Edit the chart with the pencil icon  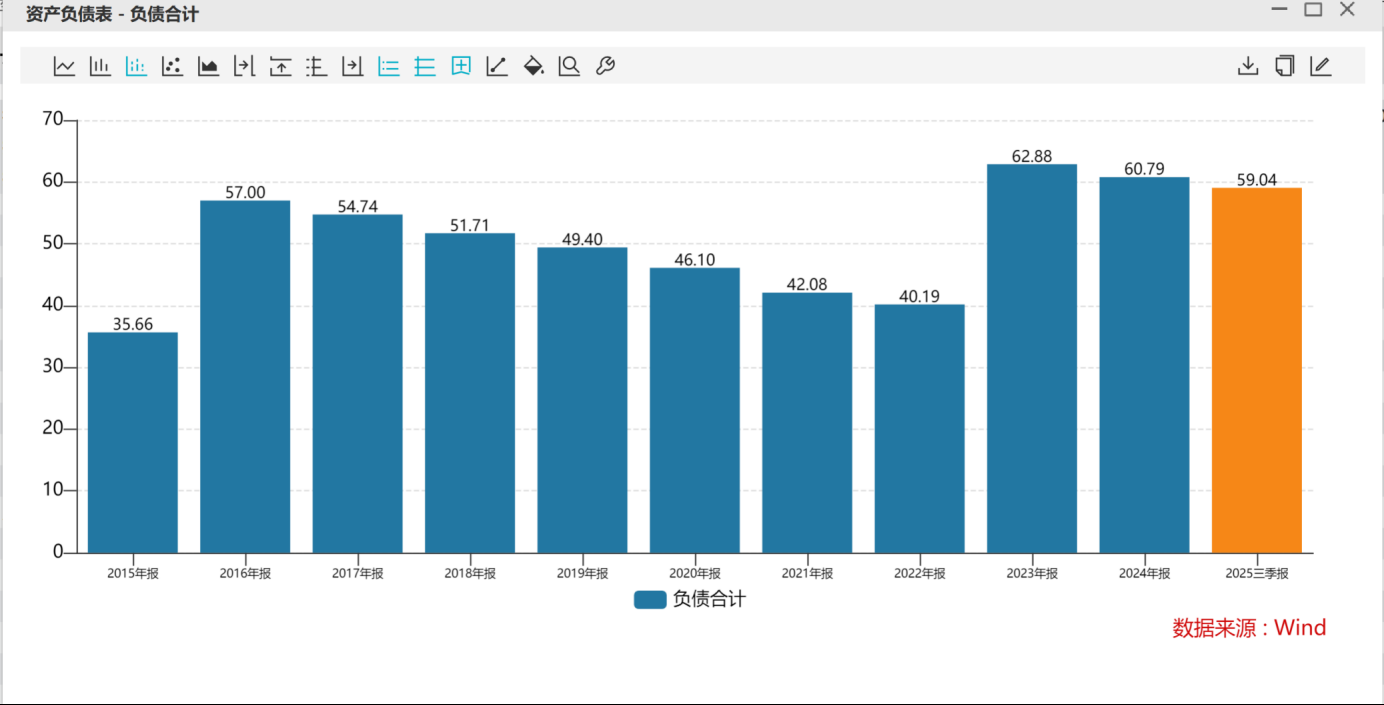[x=1320, y=66]
